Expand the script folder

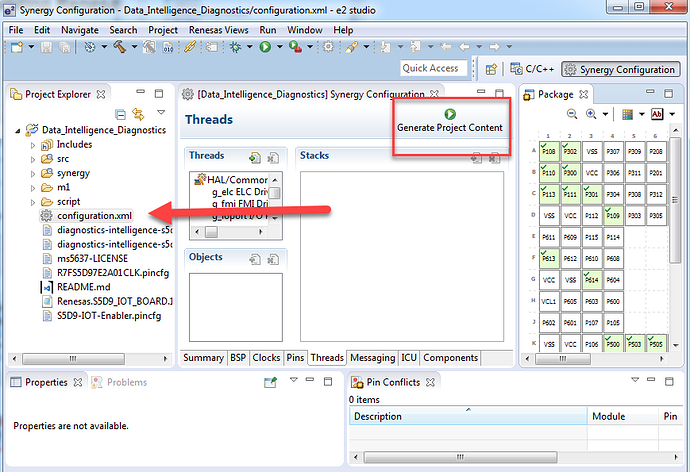click(33, 202)
